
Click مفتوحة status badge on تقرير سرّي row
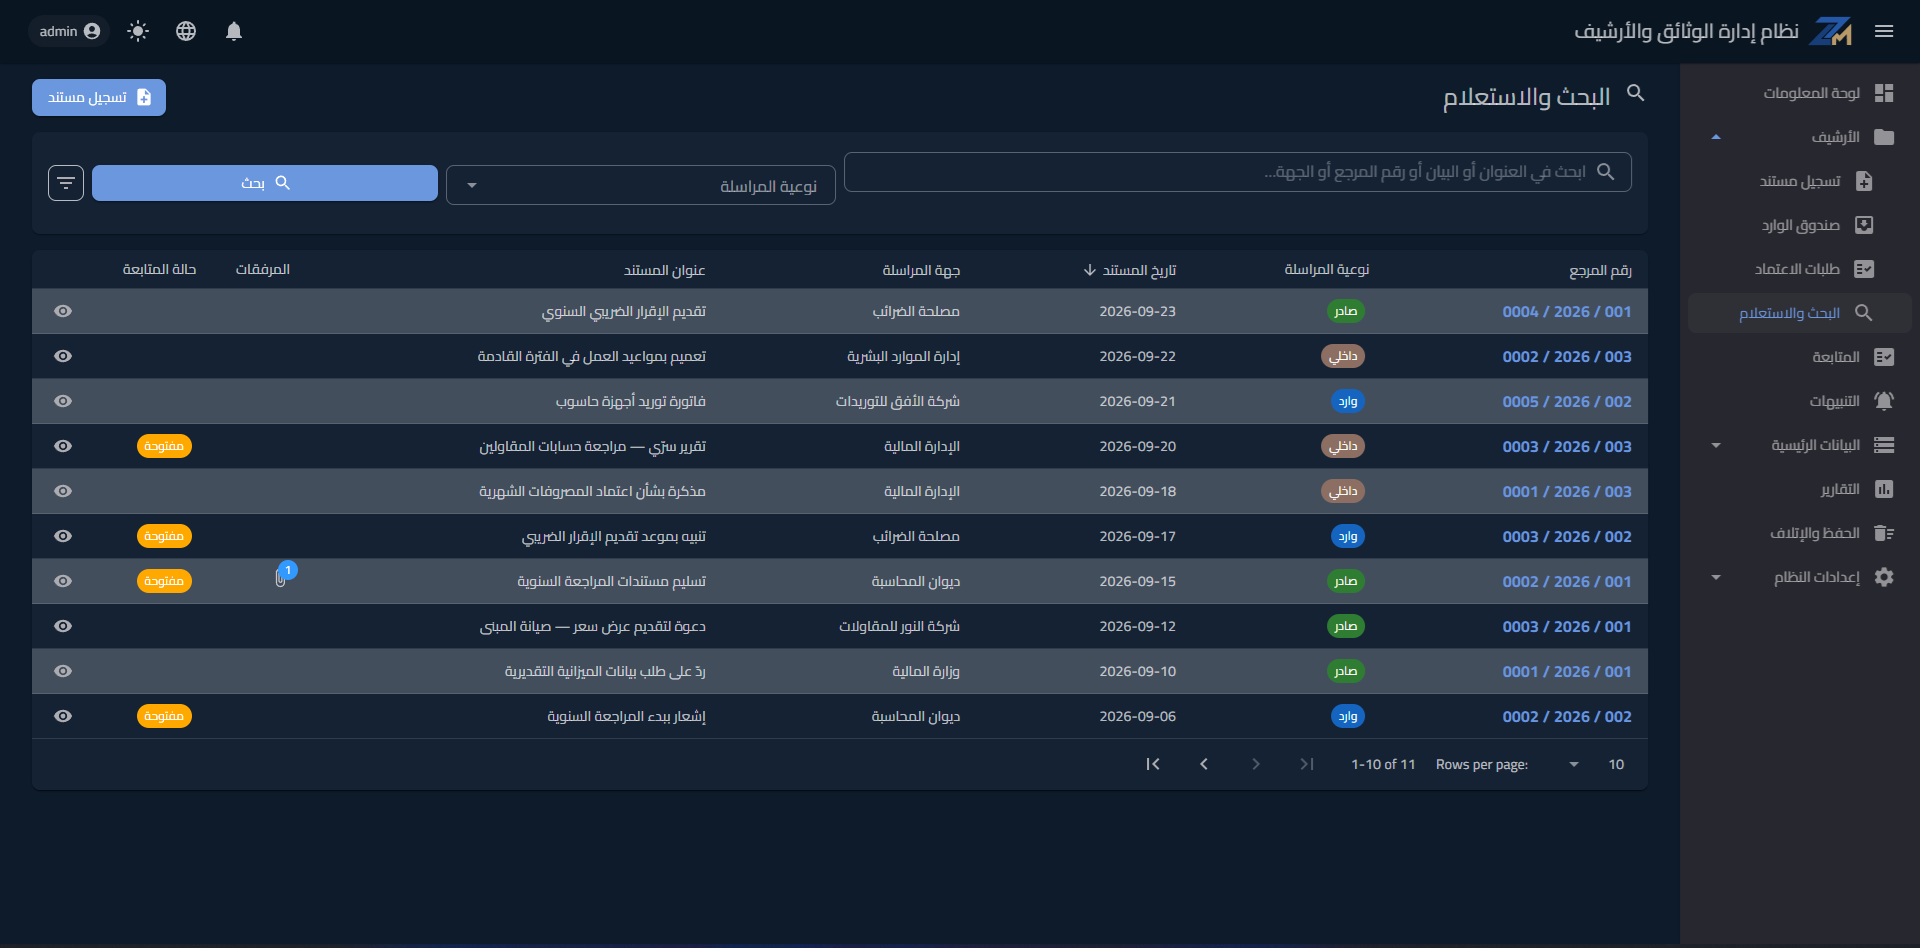164,446
